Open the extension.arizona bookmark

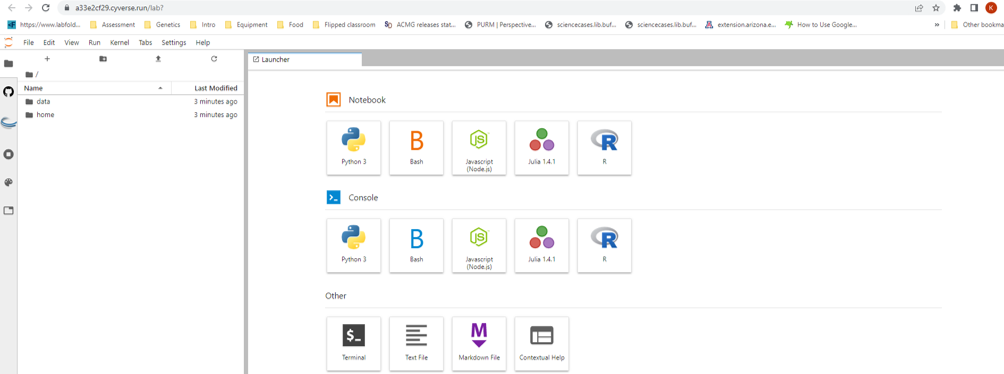tap(741, 25)
